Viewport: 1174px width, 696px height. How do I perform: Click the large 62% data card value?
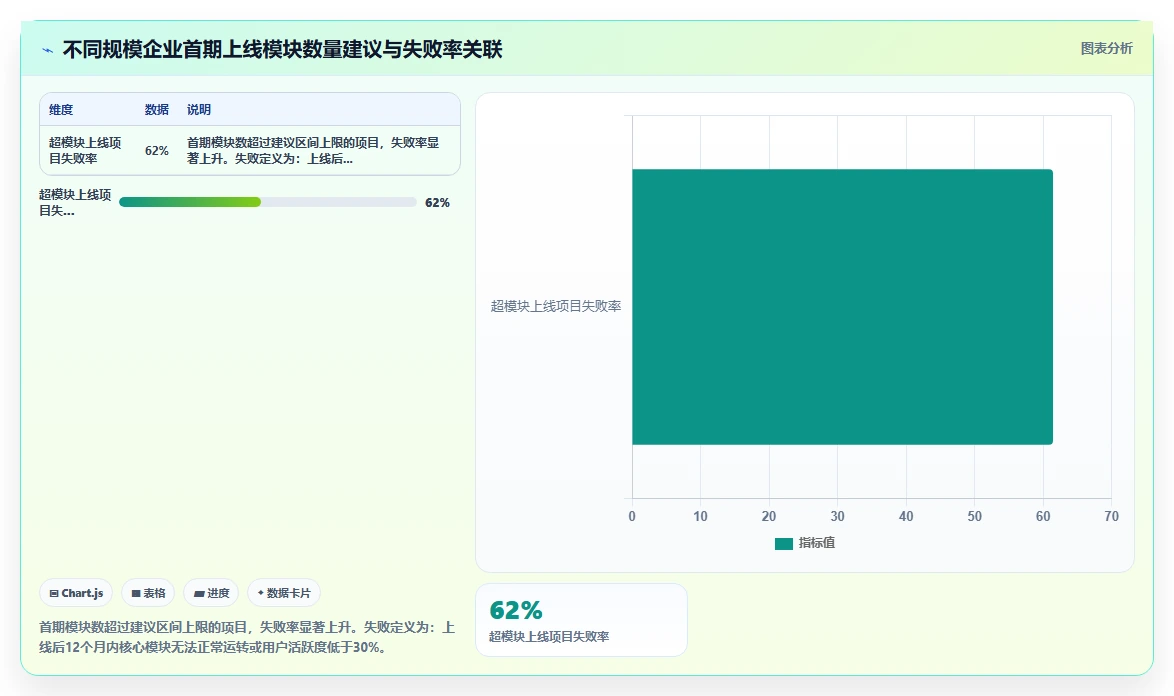[x=516, y=610]
